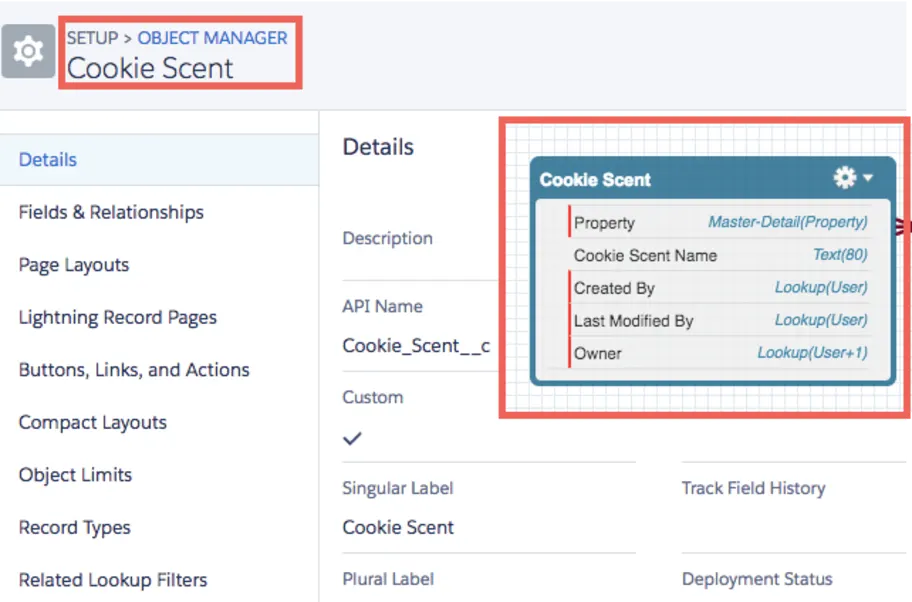
Task: Click the Cookie Scent card title
Action: 595,180
